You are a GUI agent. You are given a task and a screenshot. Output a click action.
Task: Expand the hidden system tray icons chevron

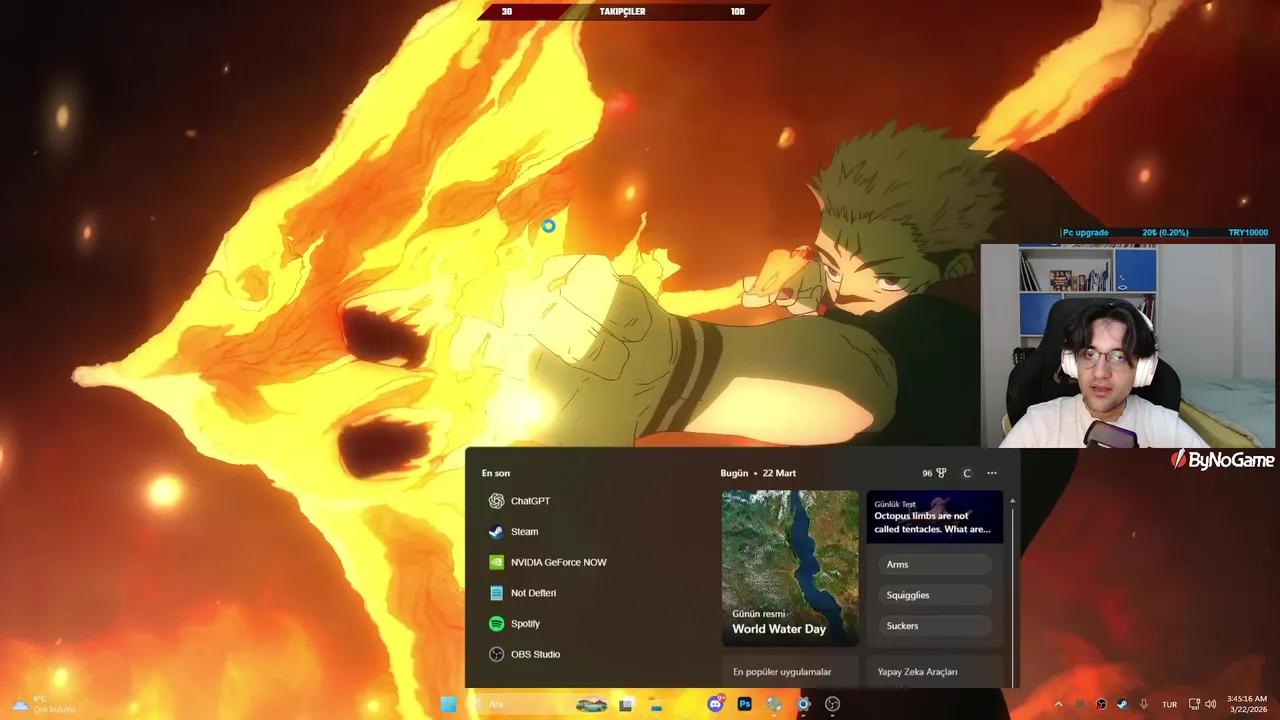(1059, 704)
